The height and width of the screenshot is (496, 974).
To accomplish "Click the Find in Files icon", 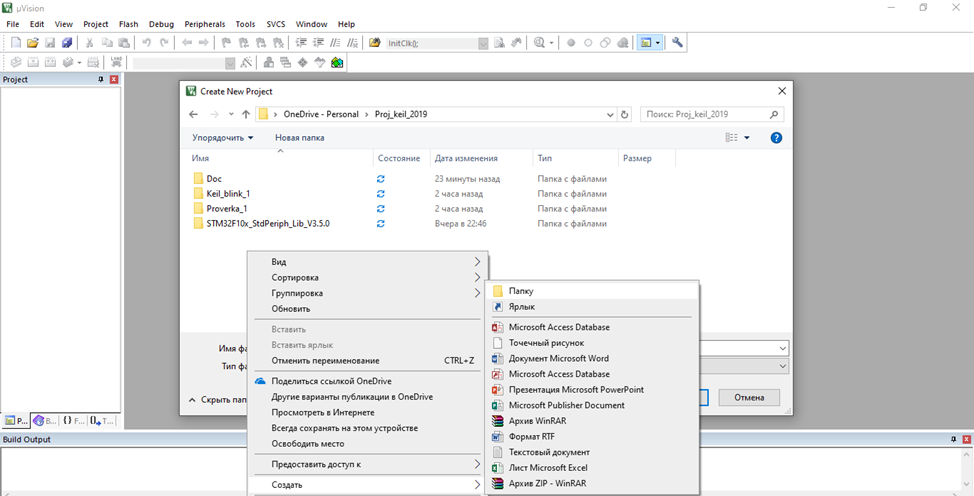I will coord(375,43).
